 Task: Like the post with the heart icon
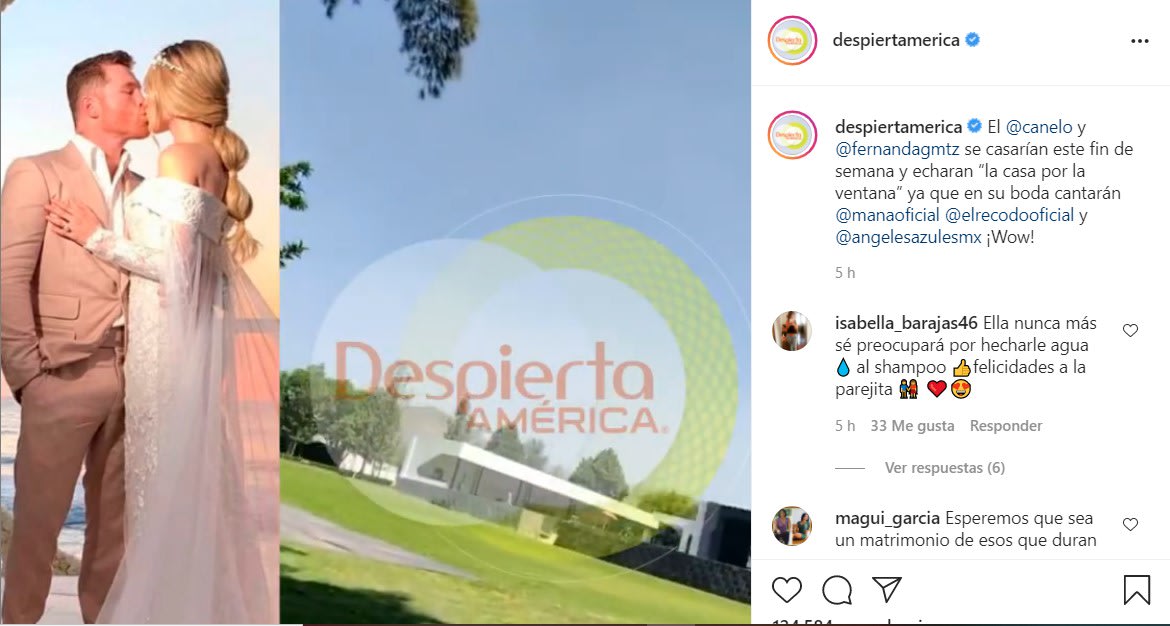pyautogui.click(x=786, y=590)
